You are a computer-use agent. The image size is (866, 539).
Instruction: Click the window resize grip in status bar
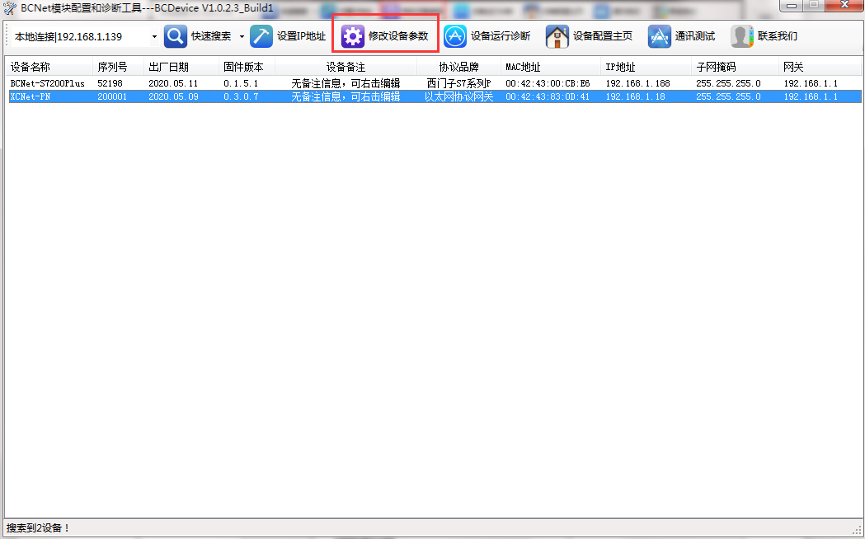pyautogui.click(x=857, y=530)
